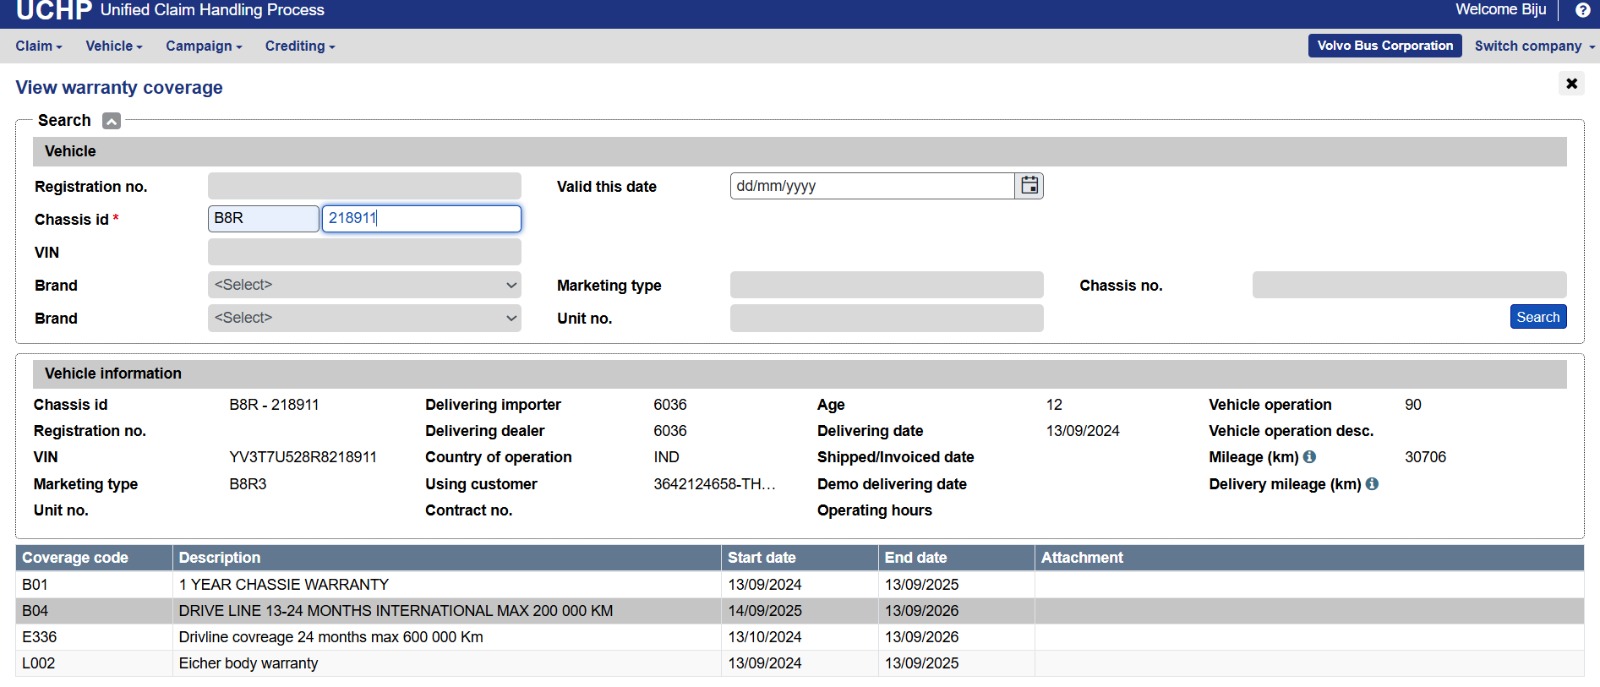Screen dimensions: 1600x687
Task: Click the Eicher body warranty description
Action: coord(248,663)
